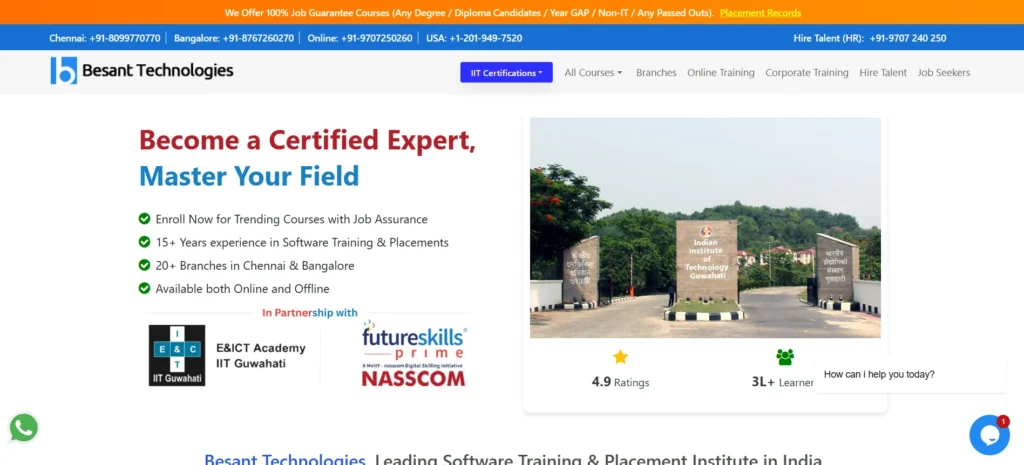Go to Online Training page

coord(720,72)
